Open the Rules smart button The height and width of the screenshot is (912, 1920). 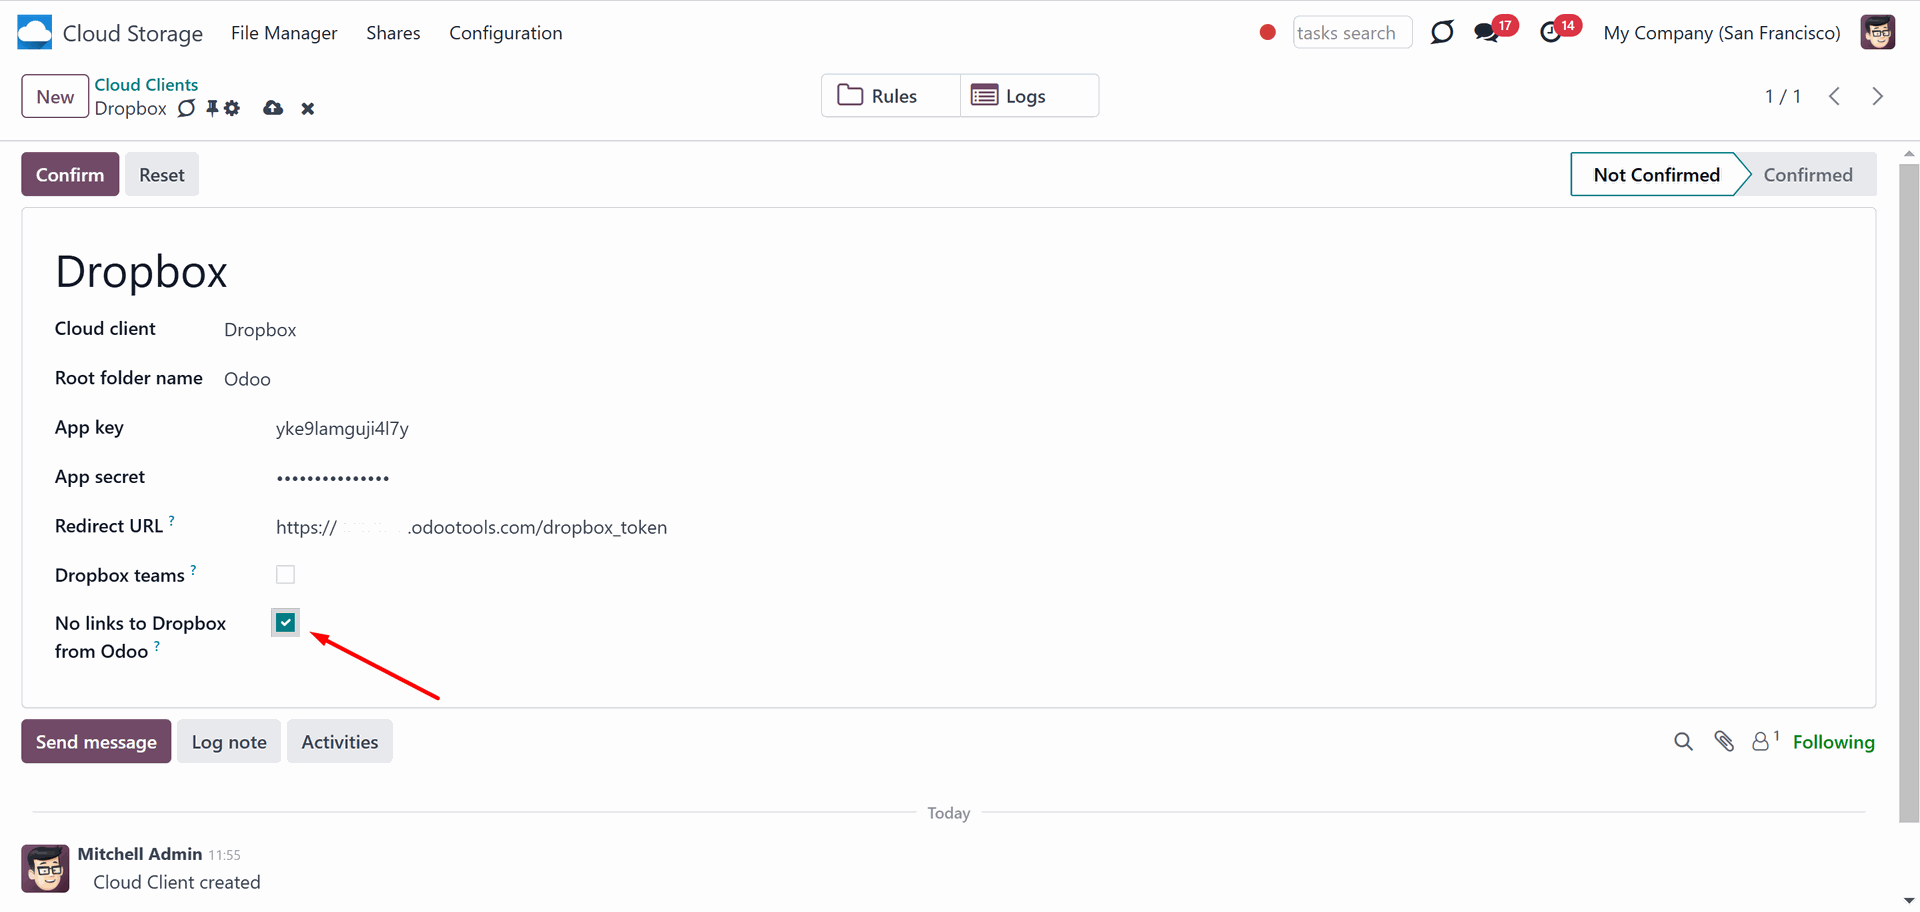tap(891, 96)
